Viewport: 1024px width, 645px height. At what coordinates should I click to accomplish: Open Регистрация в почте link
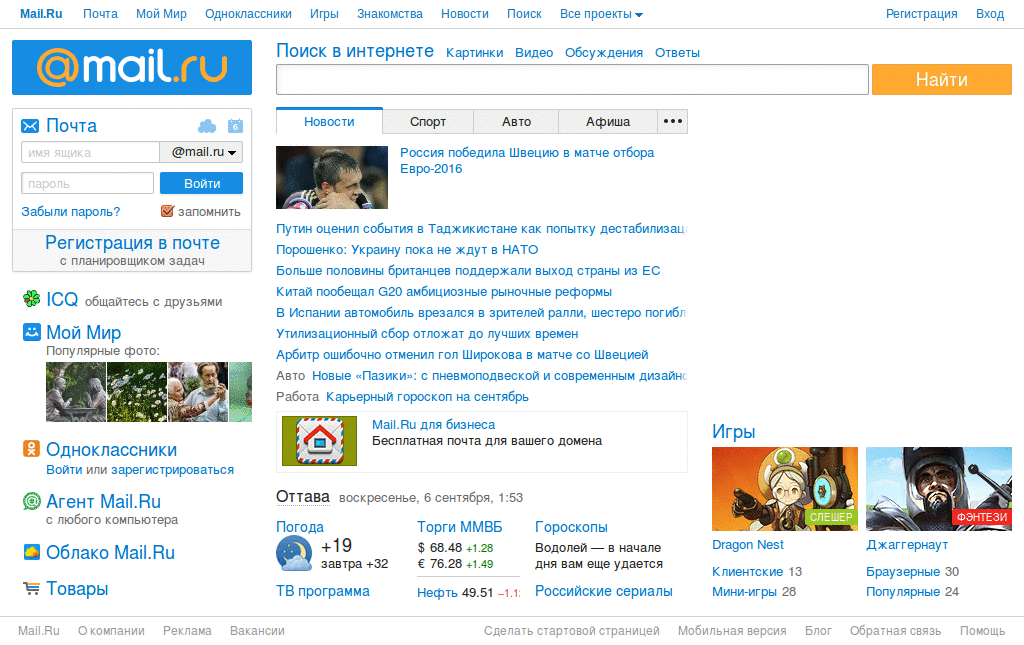tap(132, 243)
